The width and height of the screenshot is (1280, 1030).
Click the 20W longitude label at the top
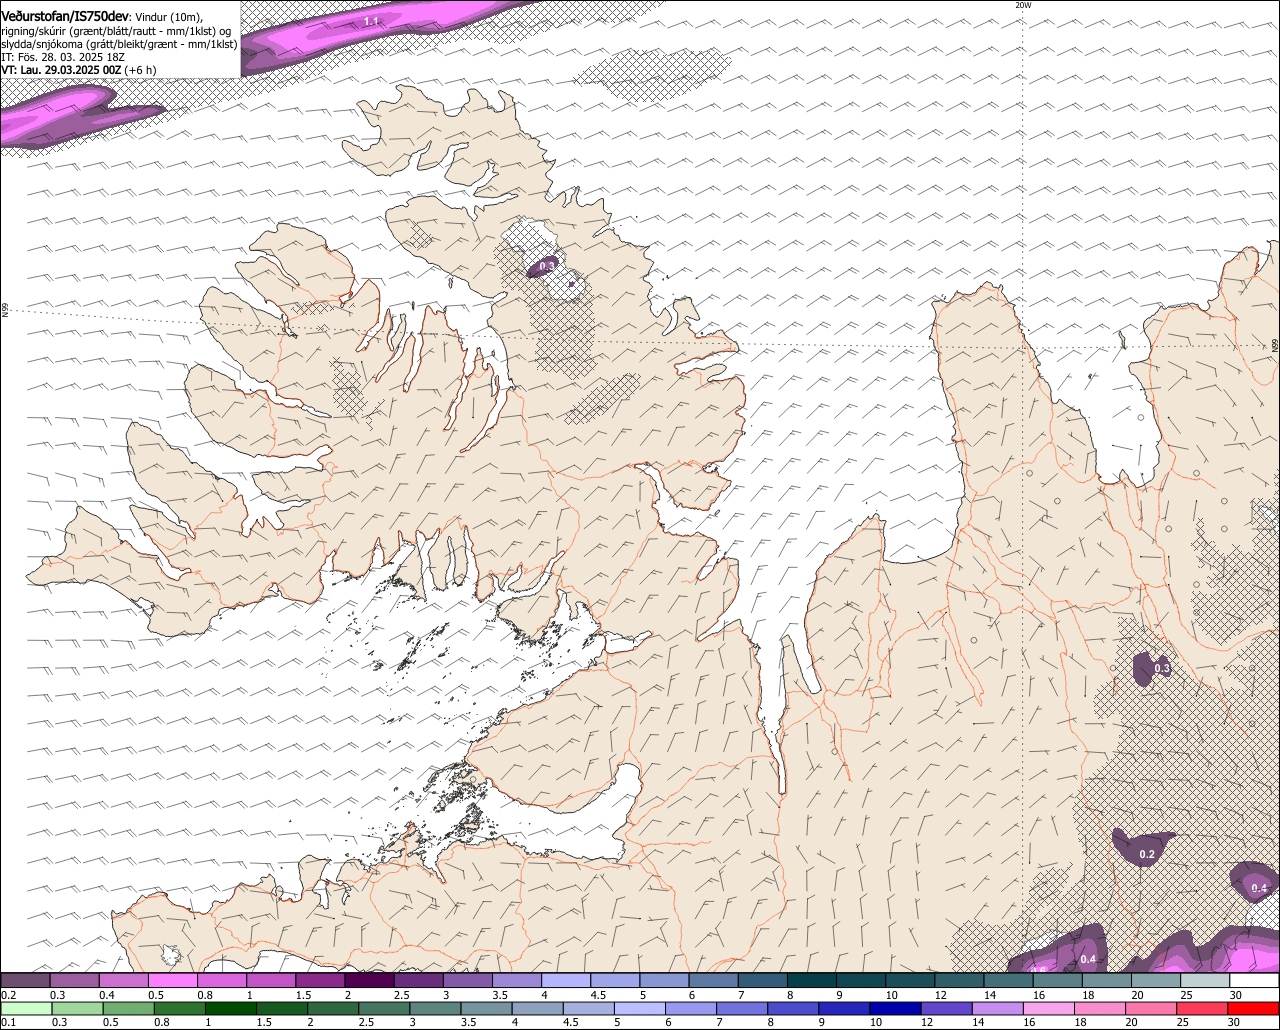1022,5
